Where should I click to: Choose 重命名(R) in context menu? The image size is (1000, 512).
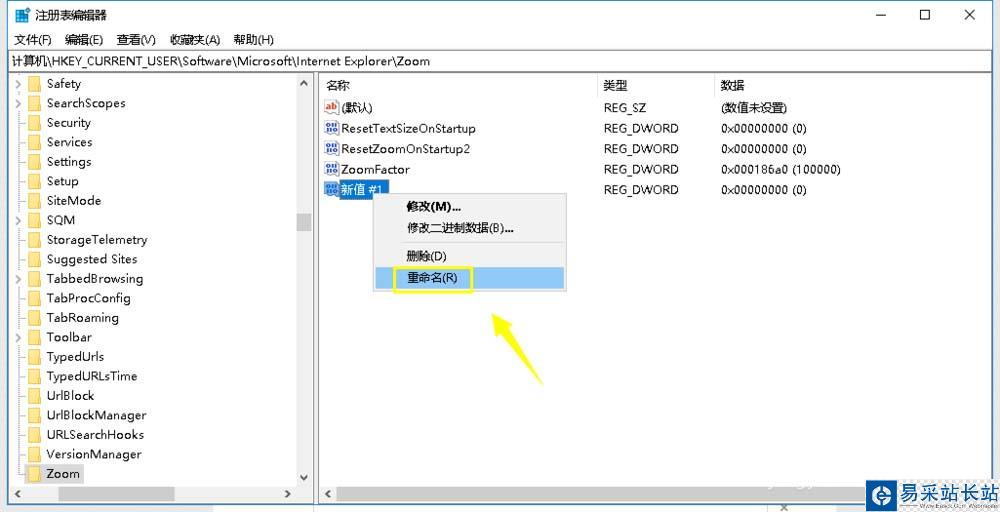(x=469, y=278)
